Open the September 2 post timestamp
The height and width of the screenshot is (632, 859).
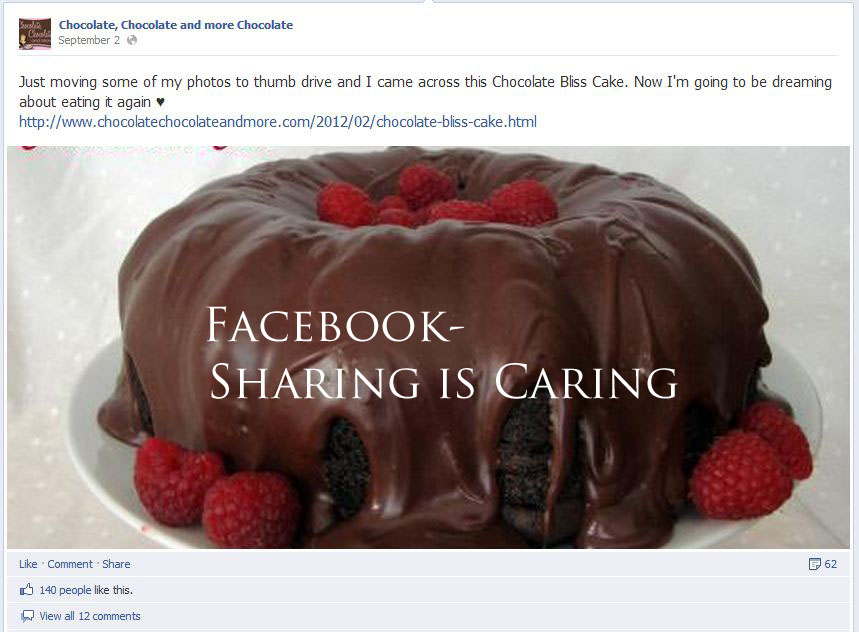(89, 40)
